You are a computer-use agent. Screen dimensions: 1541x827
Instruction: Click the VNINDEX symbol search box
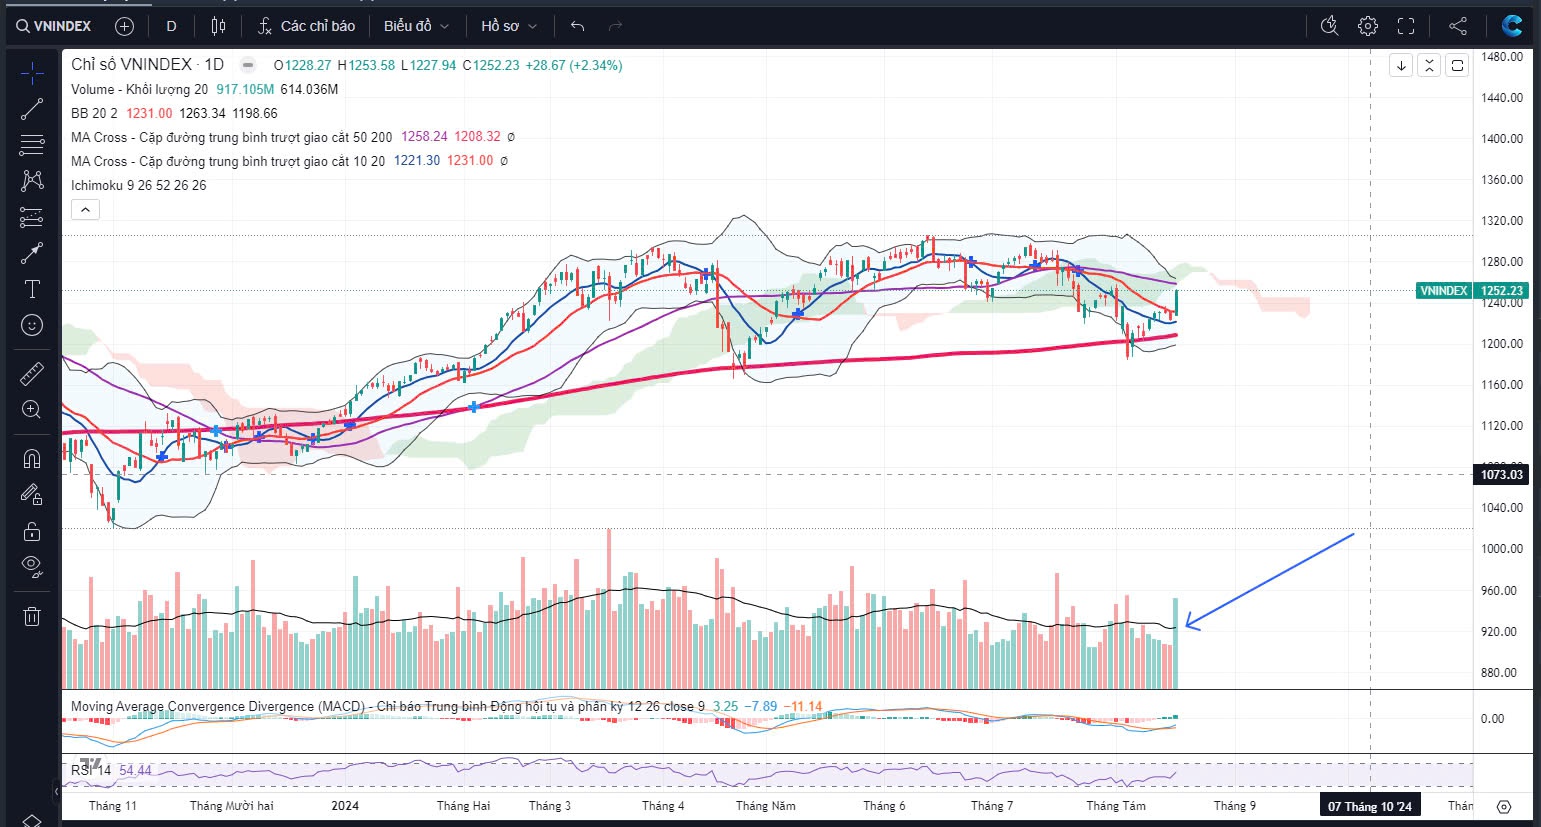pyautogui.click(x=54, y=26)
